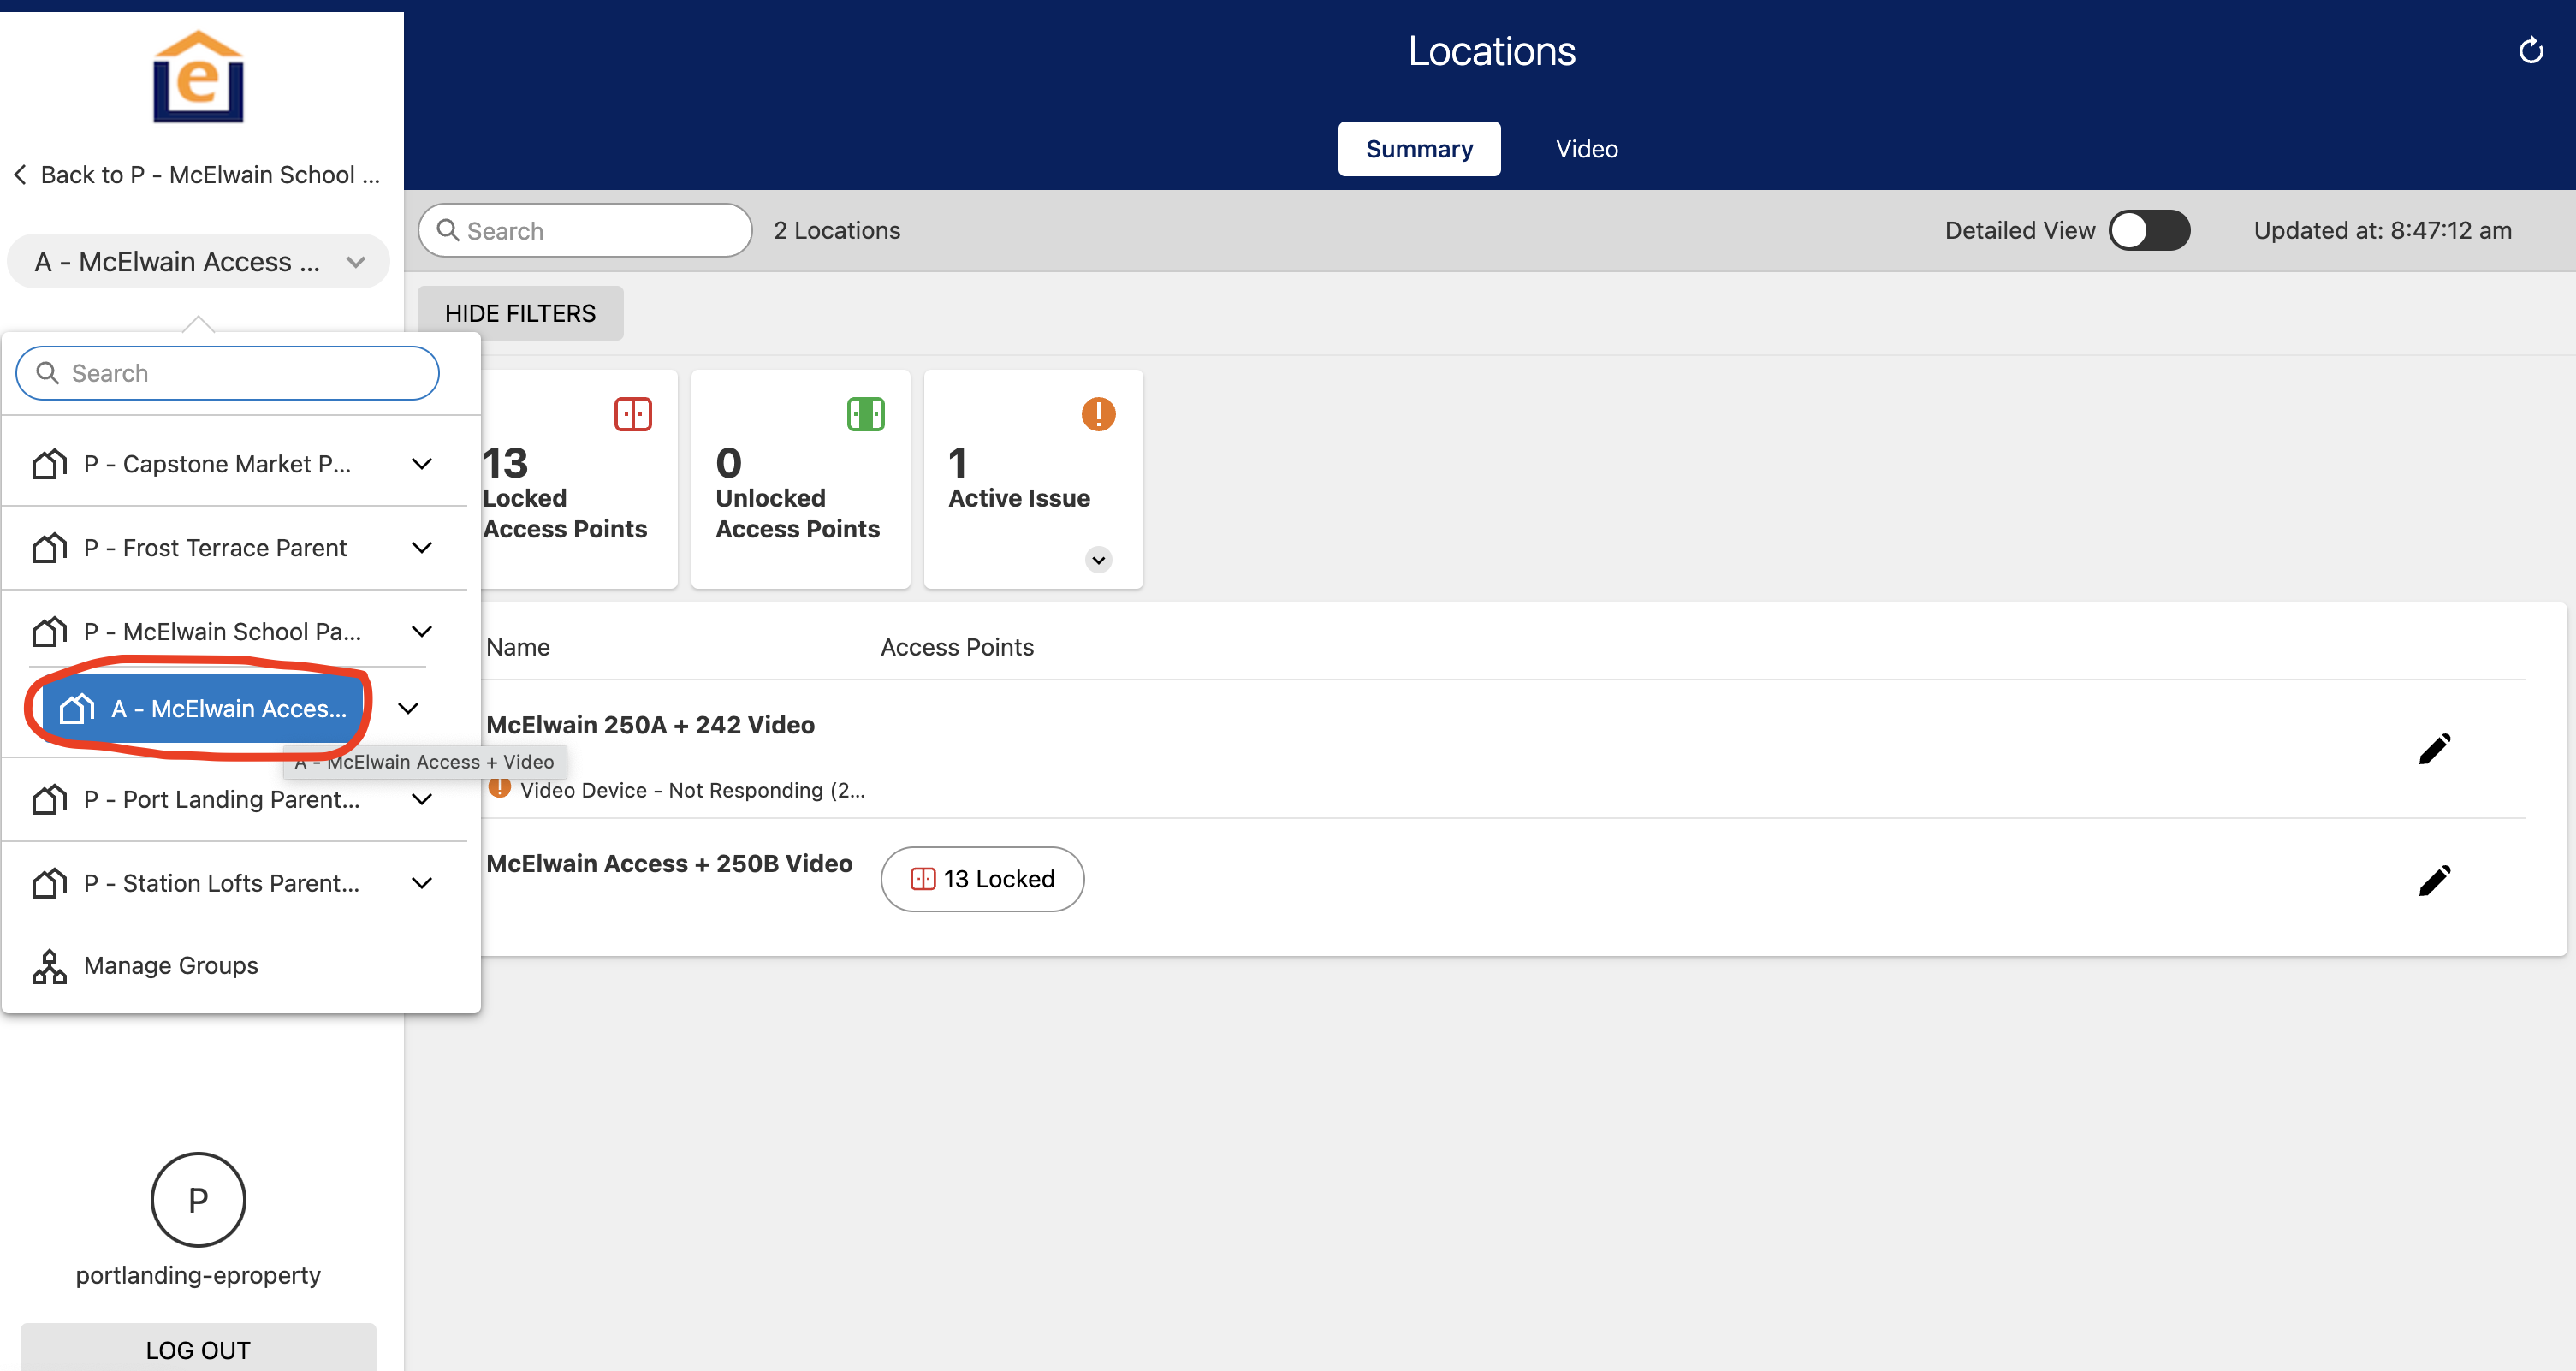Click the orange Active Issue alert icon
The height and width of the screenshot is (1371, 2576).
[1098, 414]
